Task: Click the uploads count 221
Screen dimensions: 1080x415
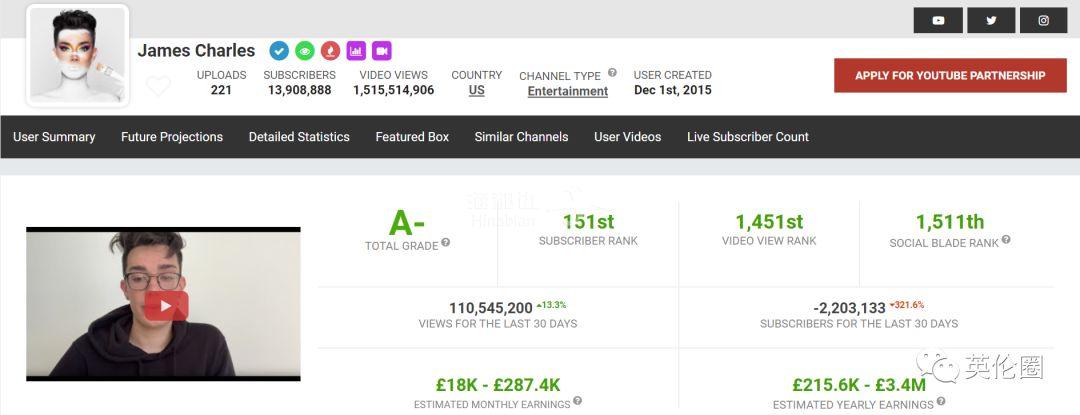Action: pyautogui.click(x=221, y=90)
